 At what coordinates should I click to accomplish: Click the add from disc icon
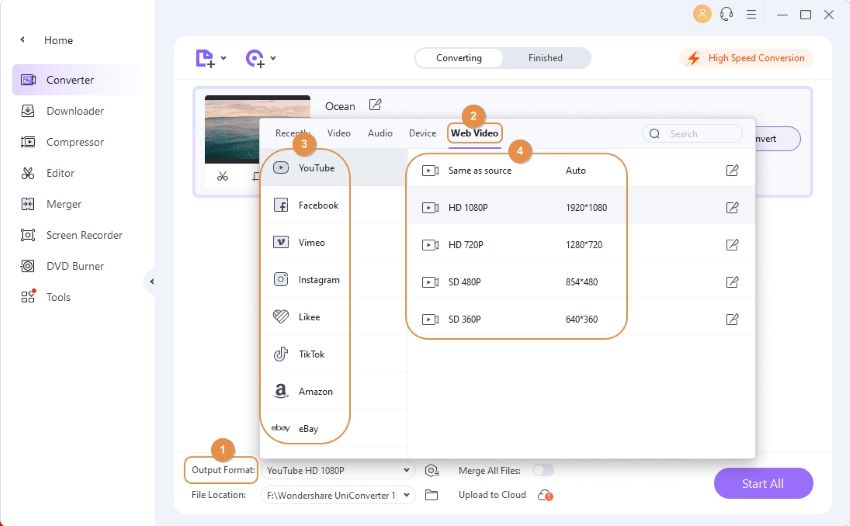coord(255,58)
